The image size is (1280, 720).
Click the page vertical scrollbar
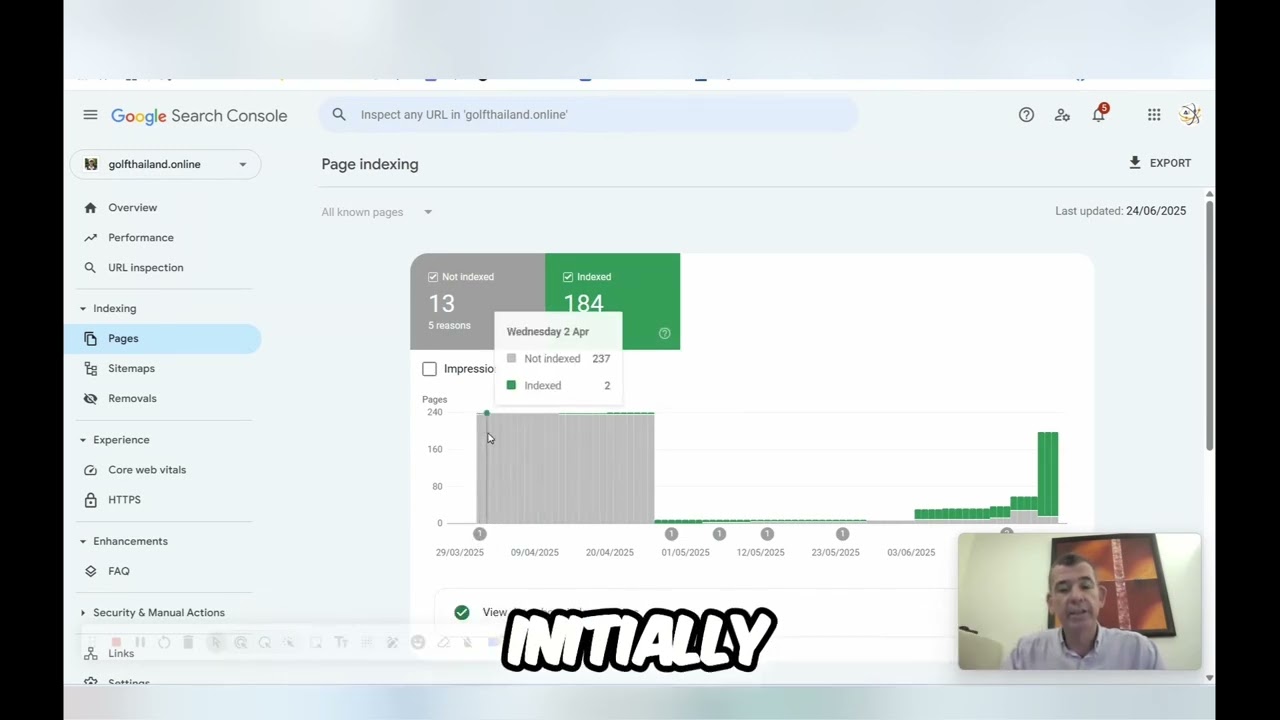point(1210,325)
